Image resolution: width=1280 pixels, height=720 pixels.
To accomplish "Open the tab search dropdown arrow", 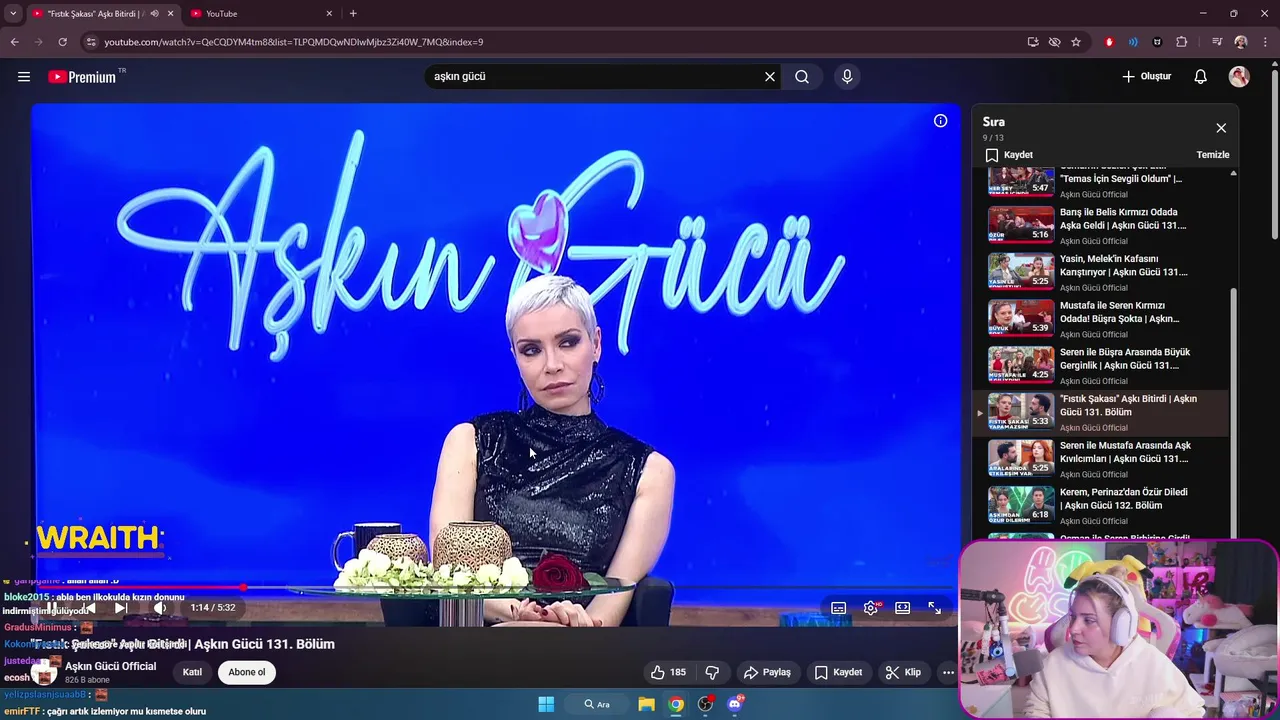I will click(x=13, y=14).
